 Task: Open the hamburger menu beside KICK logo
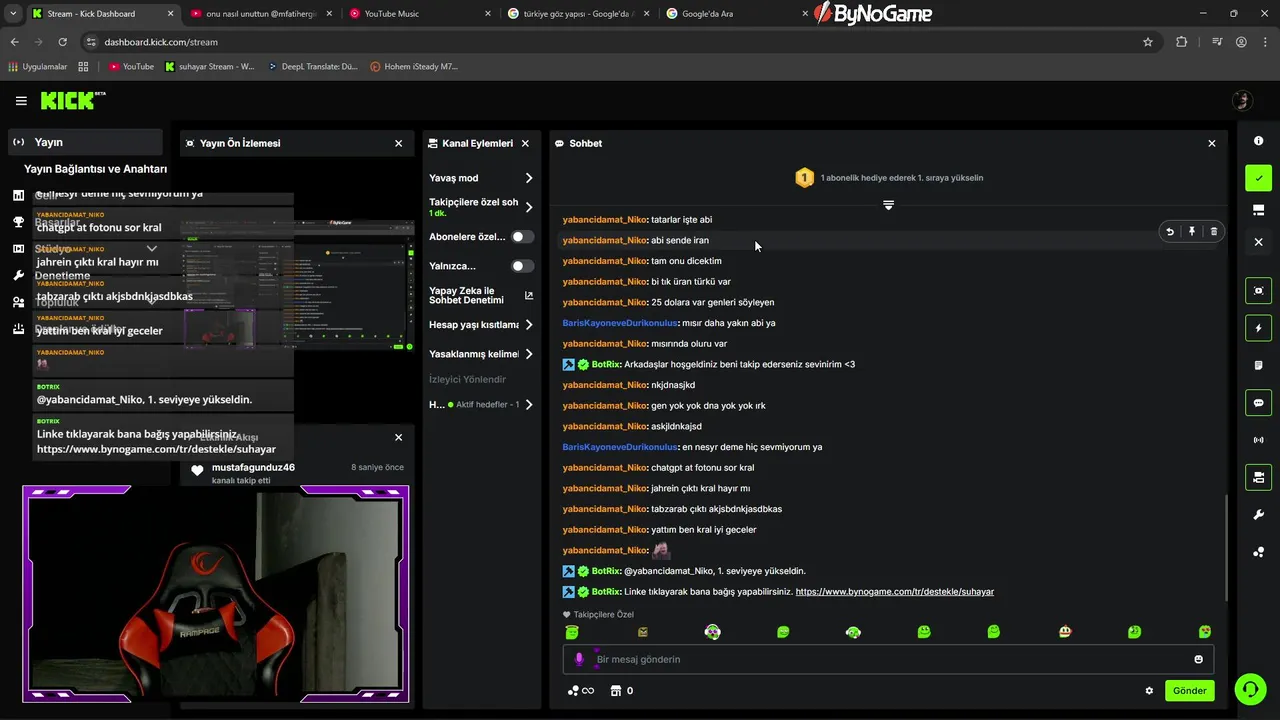(x=21, y=101)
